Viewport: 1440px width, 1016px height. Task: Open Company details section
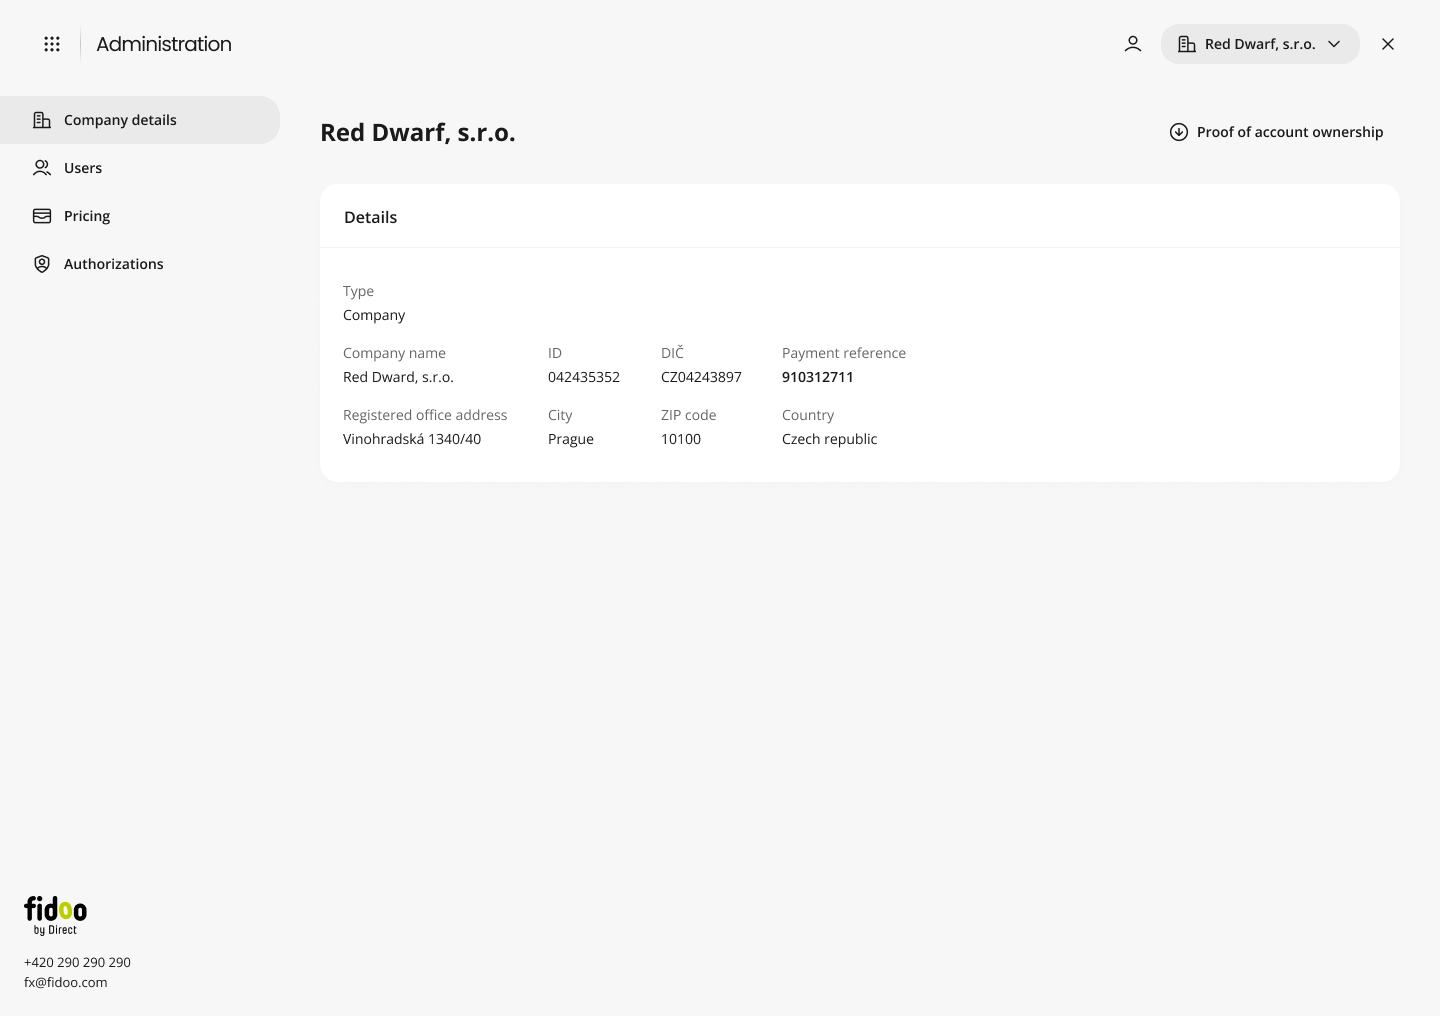(x=140, y=120)
